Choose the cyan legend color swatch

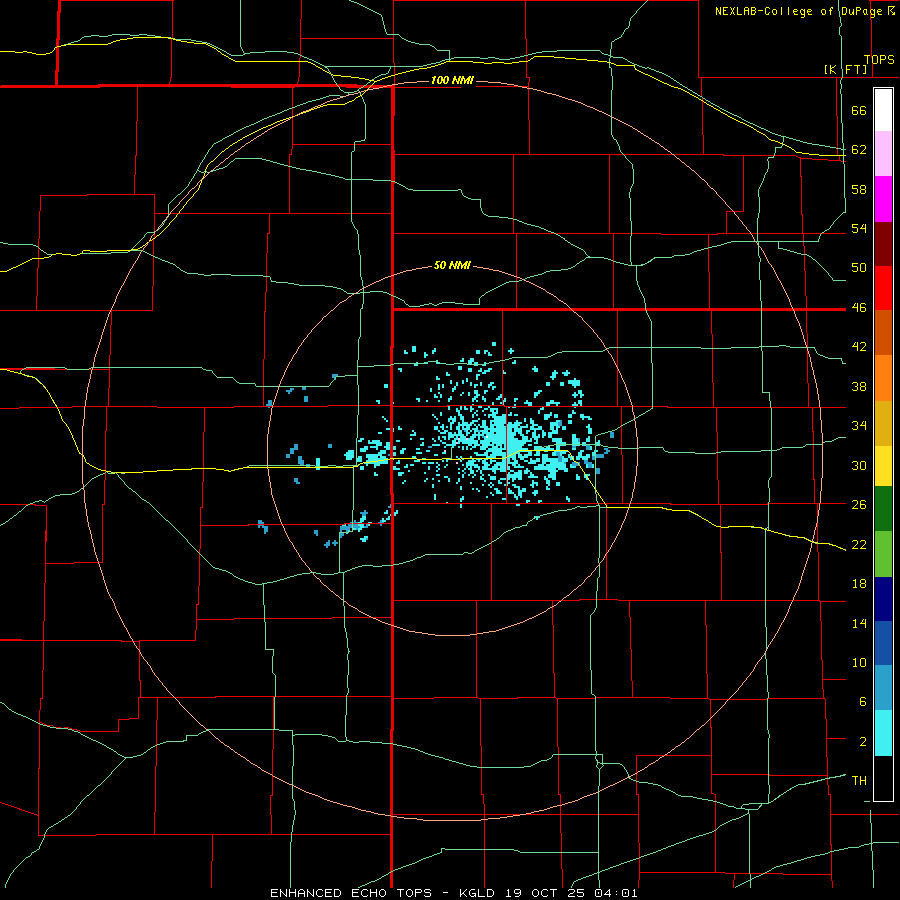pyautogui.click(x=883, y=733)
